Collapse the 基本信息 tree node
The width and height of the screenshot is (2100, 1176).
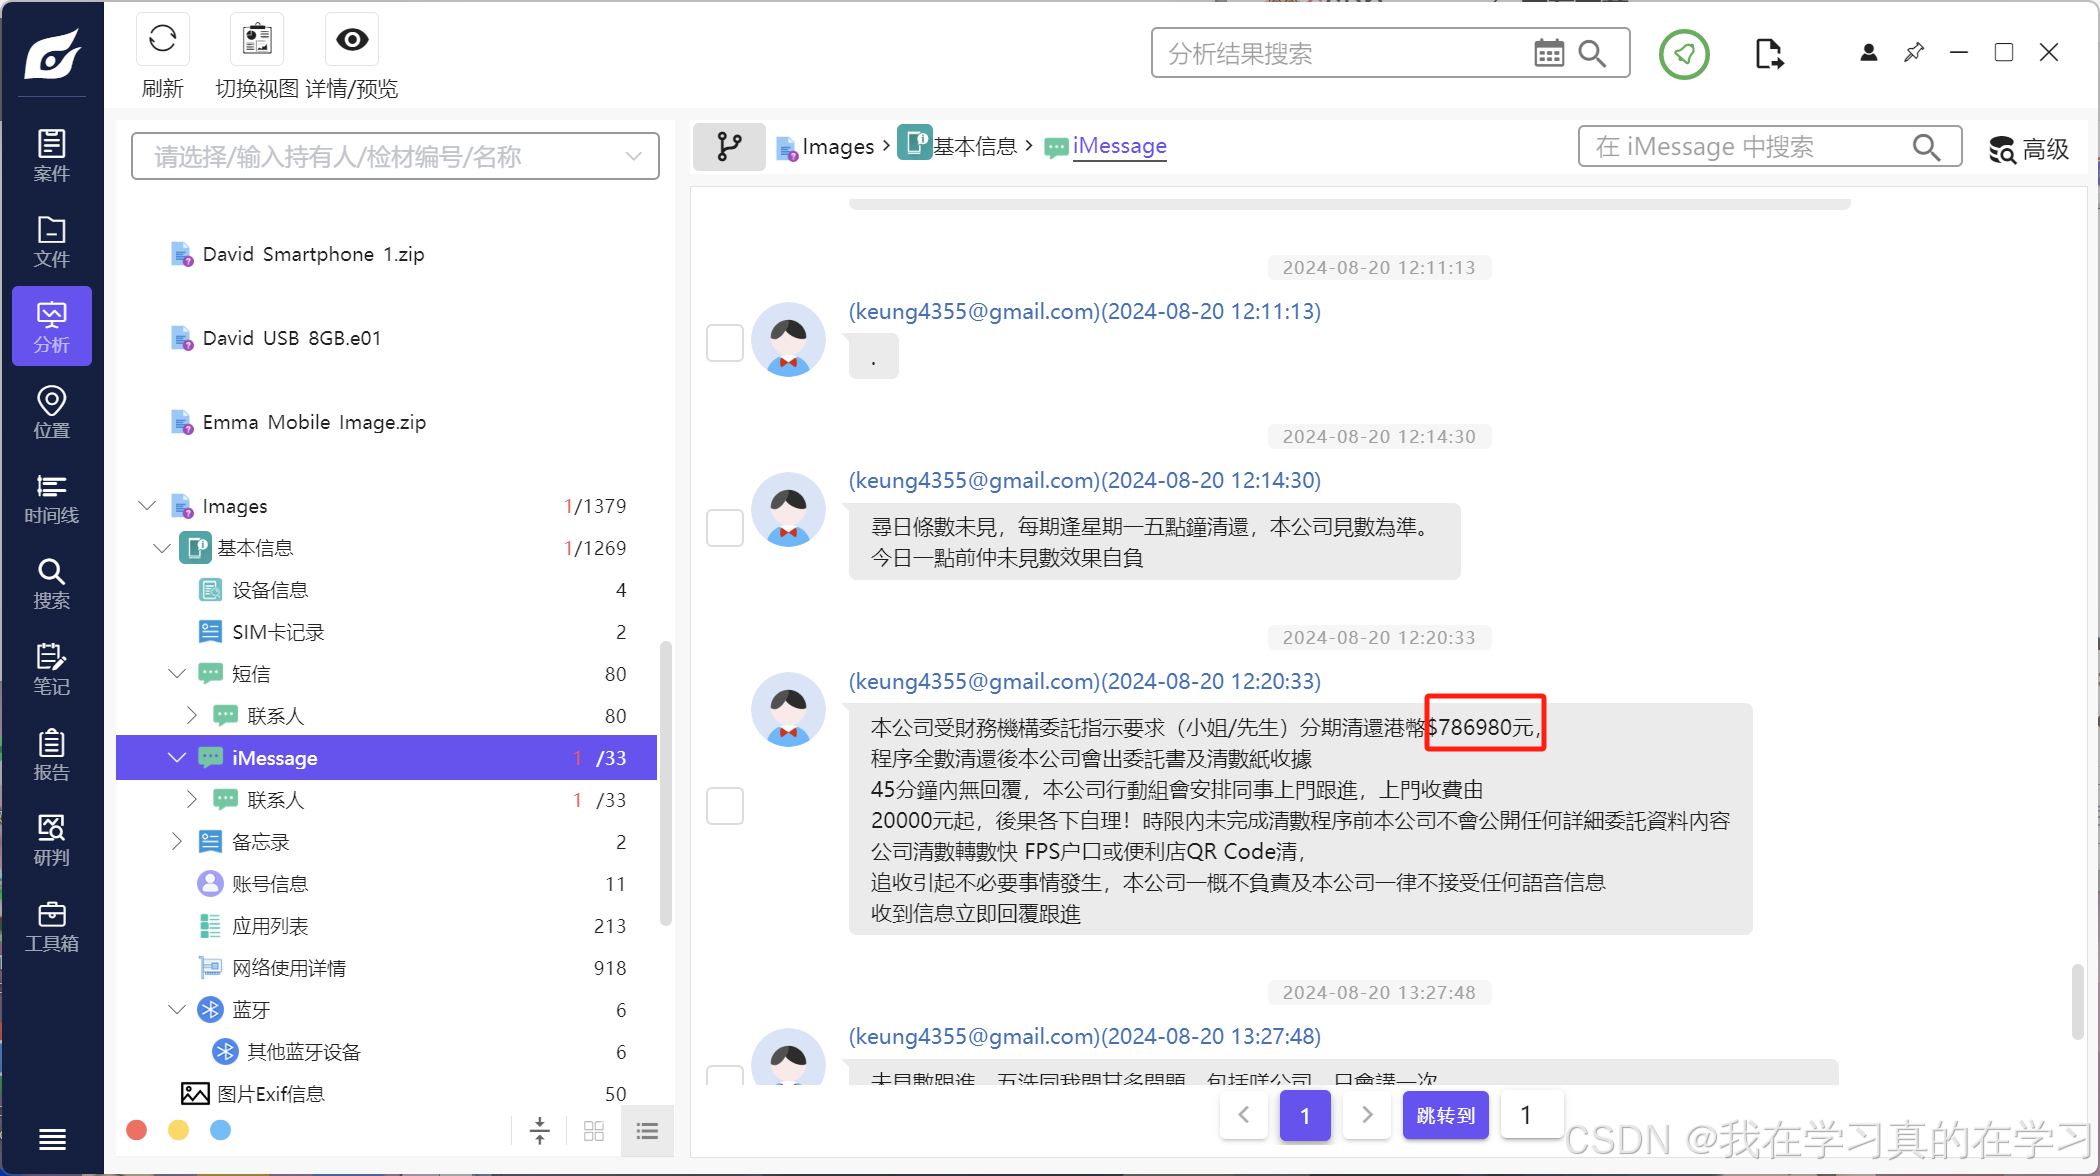(161, 548)
